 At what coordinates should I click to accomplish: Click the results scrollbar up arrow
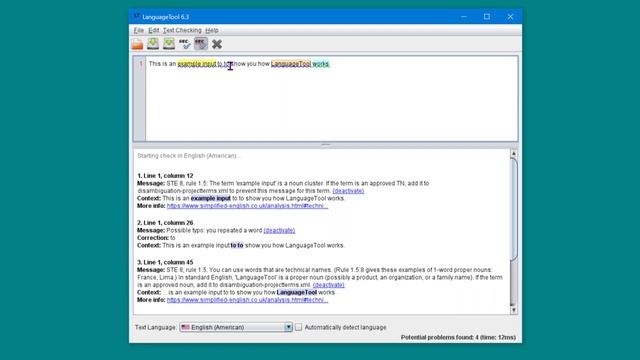pyautogui.click(x=514, y=153)
